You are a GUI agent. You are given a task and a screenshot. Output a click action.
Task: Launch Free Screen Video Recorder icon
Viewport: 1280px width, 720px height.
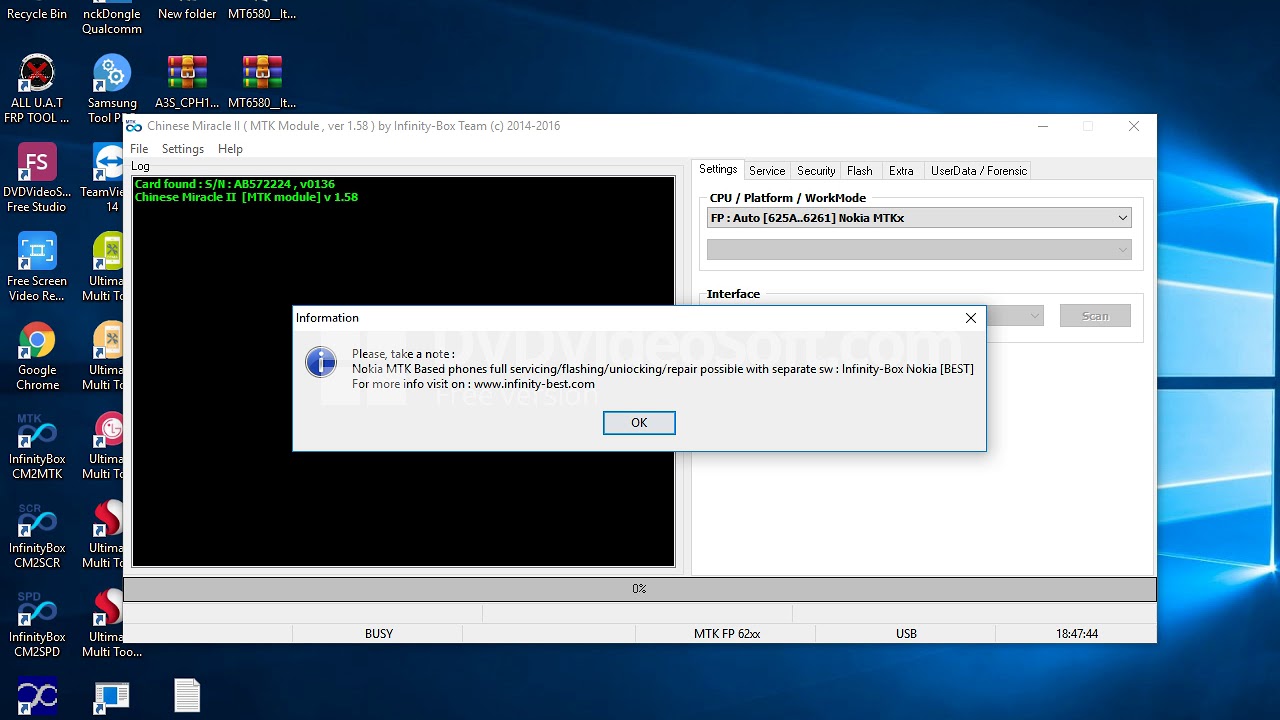click(x=37, y=267)
